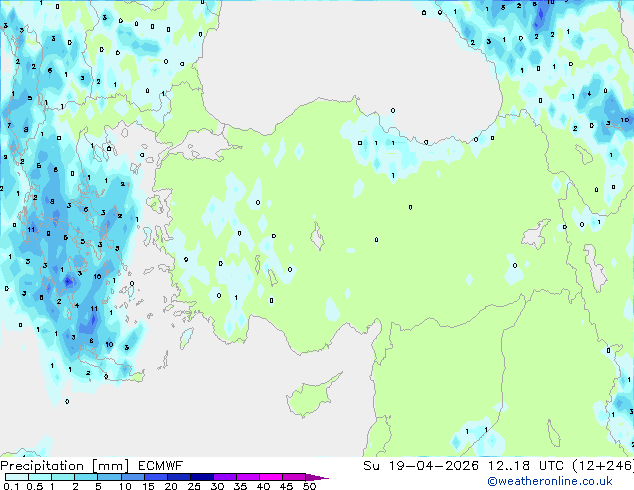Select the 40–45 mm bright magenta legend swatch

[x=271, y=477]
